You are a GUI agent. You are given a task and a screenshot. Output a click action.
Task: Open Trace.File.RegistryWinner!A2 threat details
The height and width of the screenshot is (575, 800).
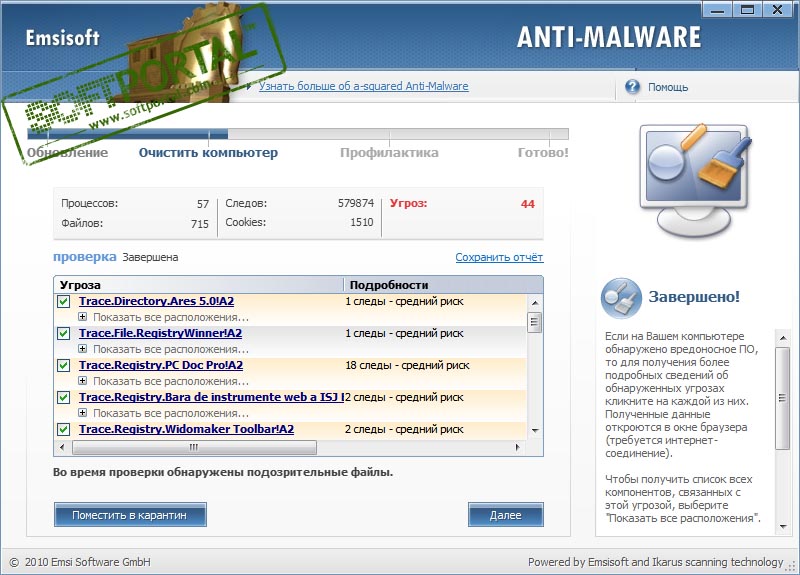160,333
